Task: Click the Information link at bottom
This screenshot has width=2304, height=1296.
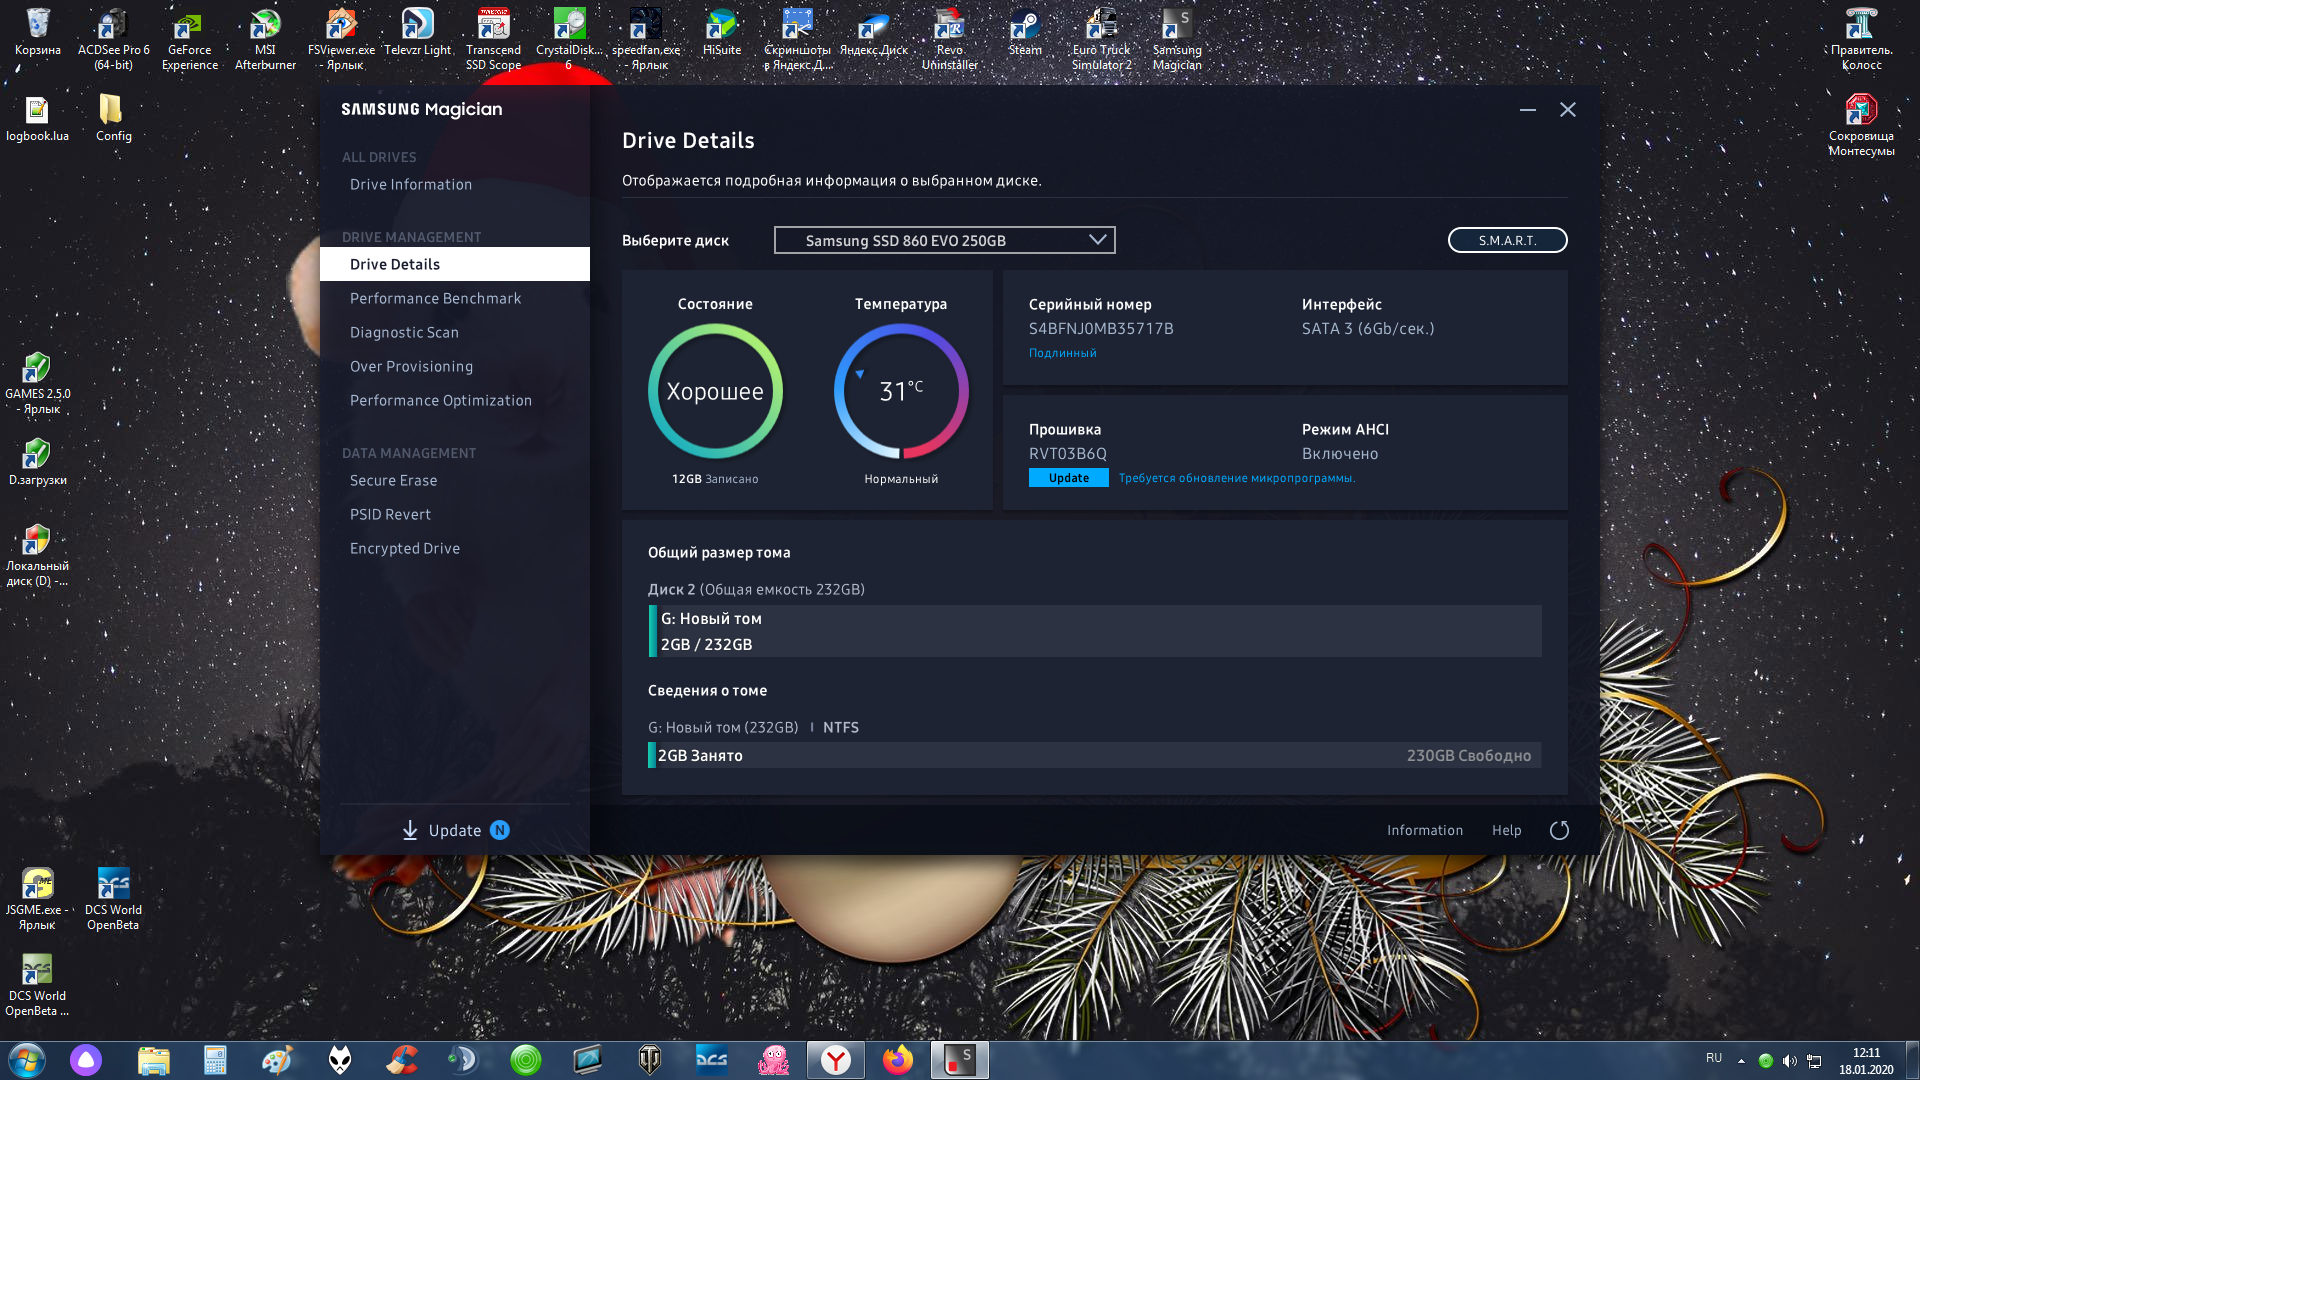Action: 1424,830
